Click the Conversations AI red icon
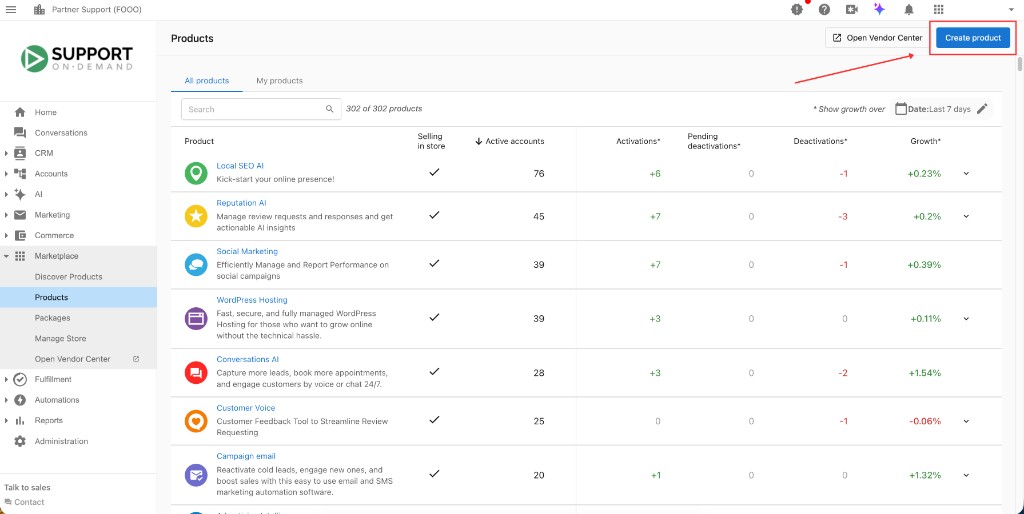Image resolution: width=1024 pixels, height=514 pixels. [196, 373]
